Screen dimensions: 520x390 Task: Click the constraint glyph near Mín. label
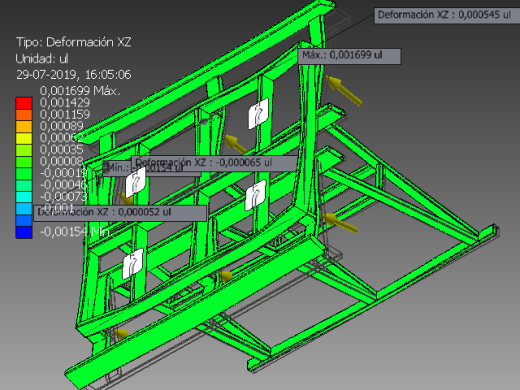click(x=135, y=182)
